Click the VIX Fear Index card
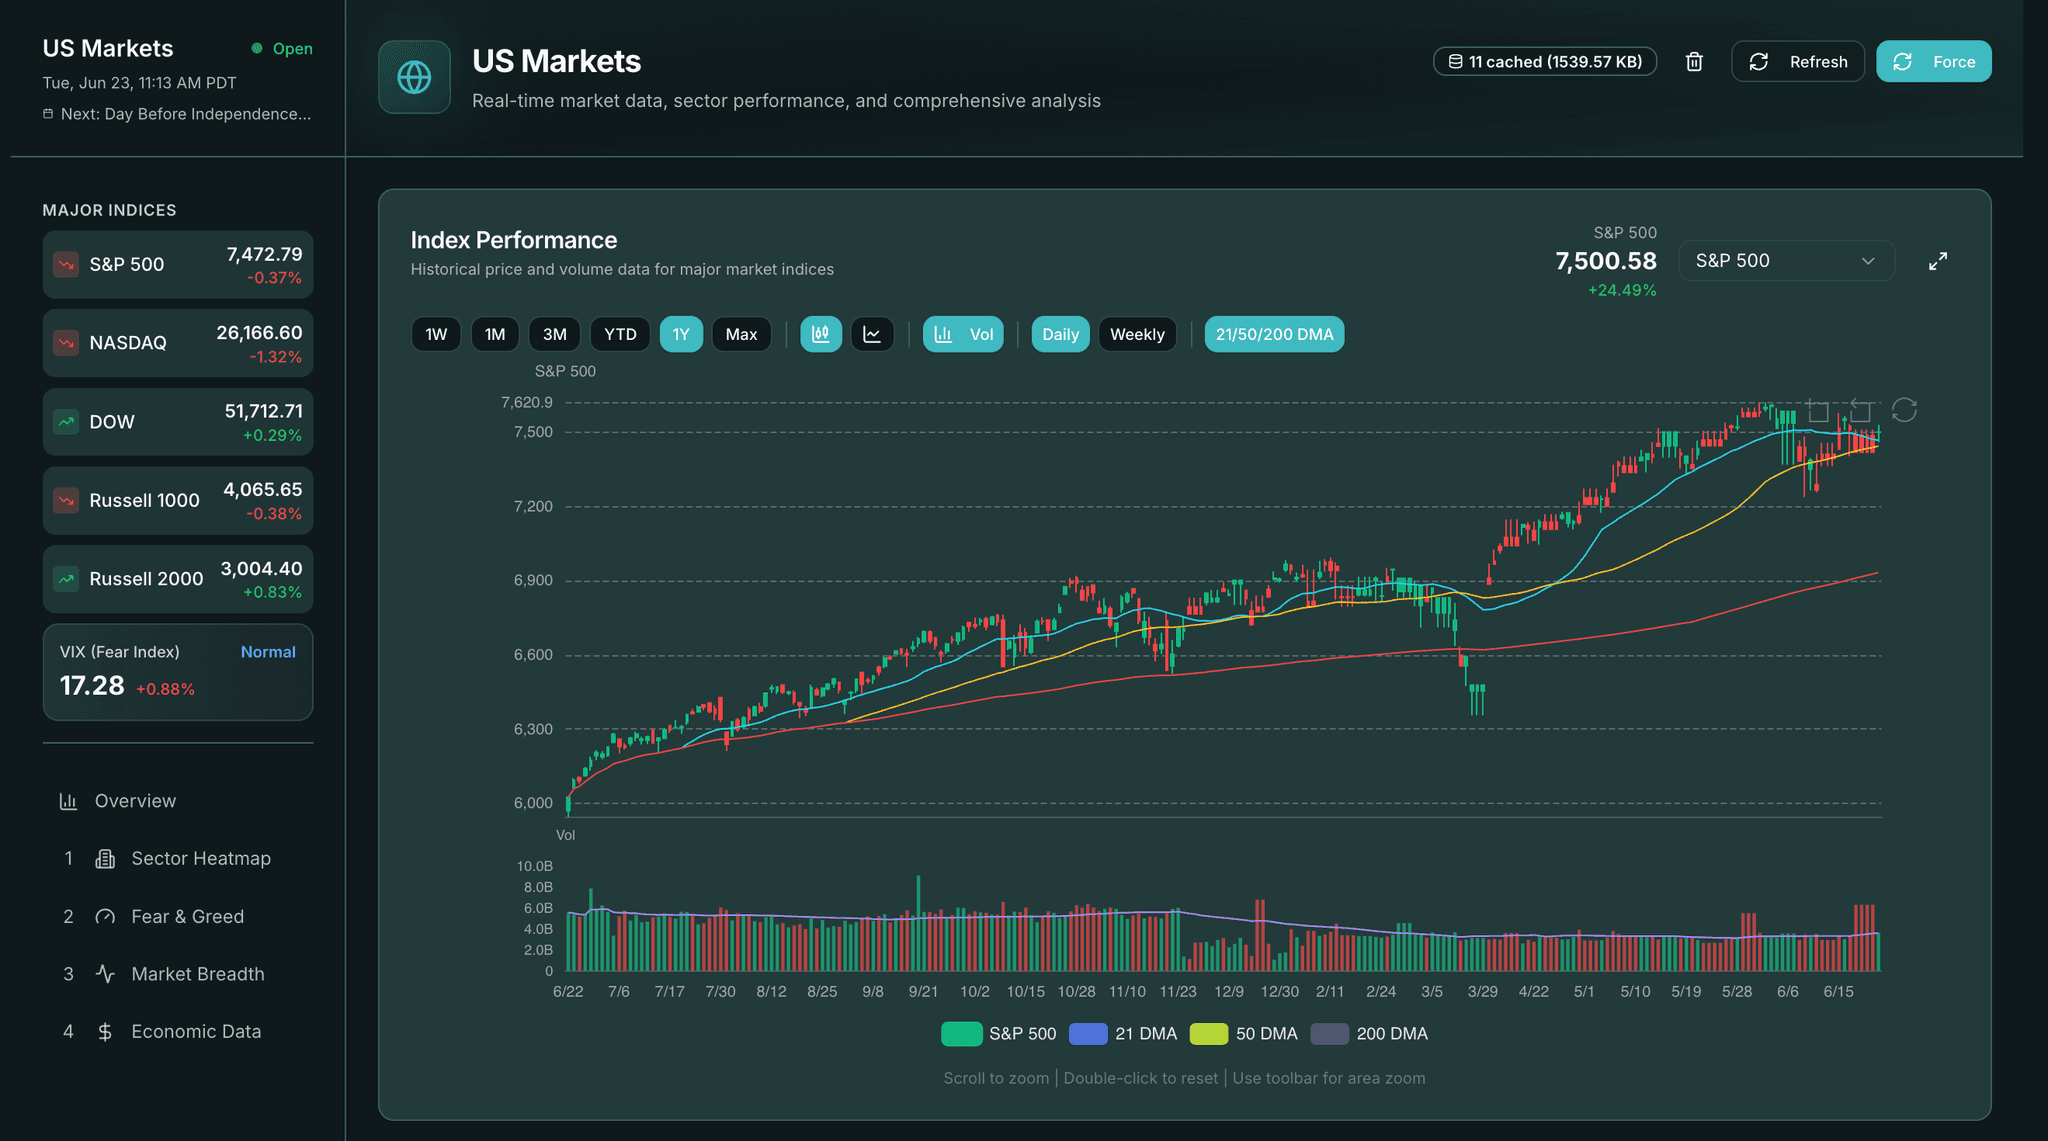This screenshot has width=2048, height=1141. (178, 672)
